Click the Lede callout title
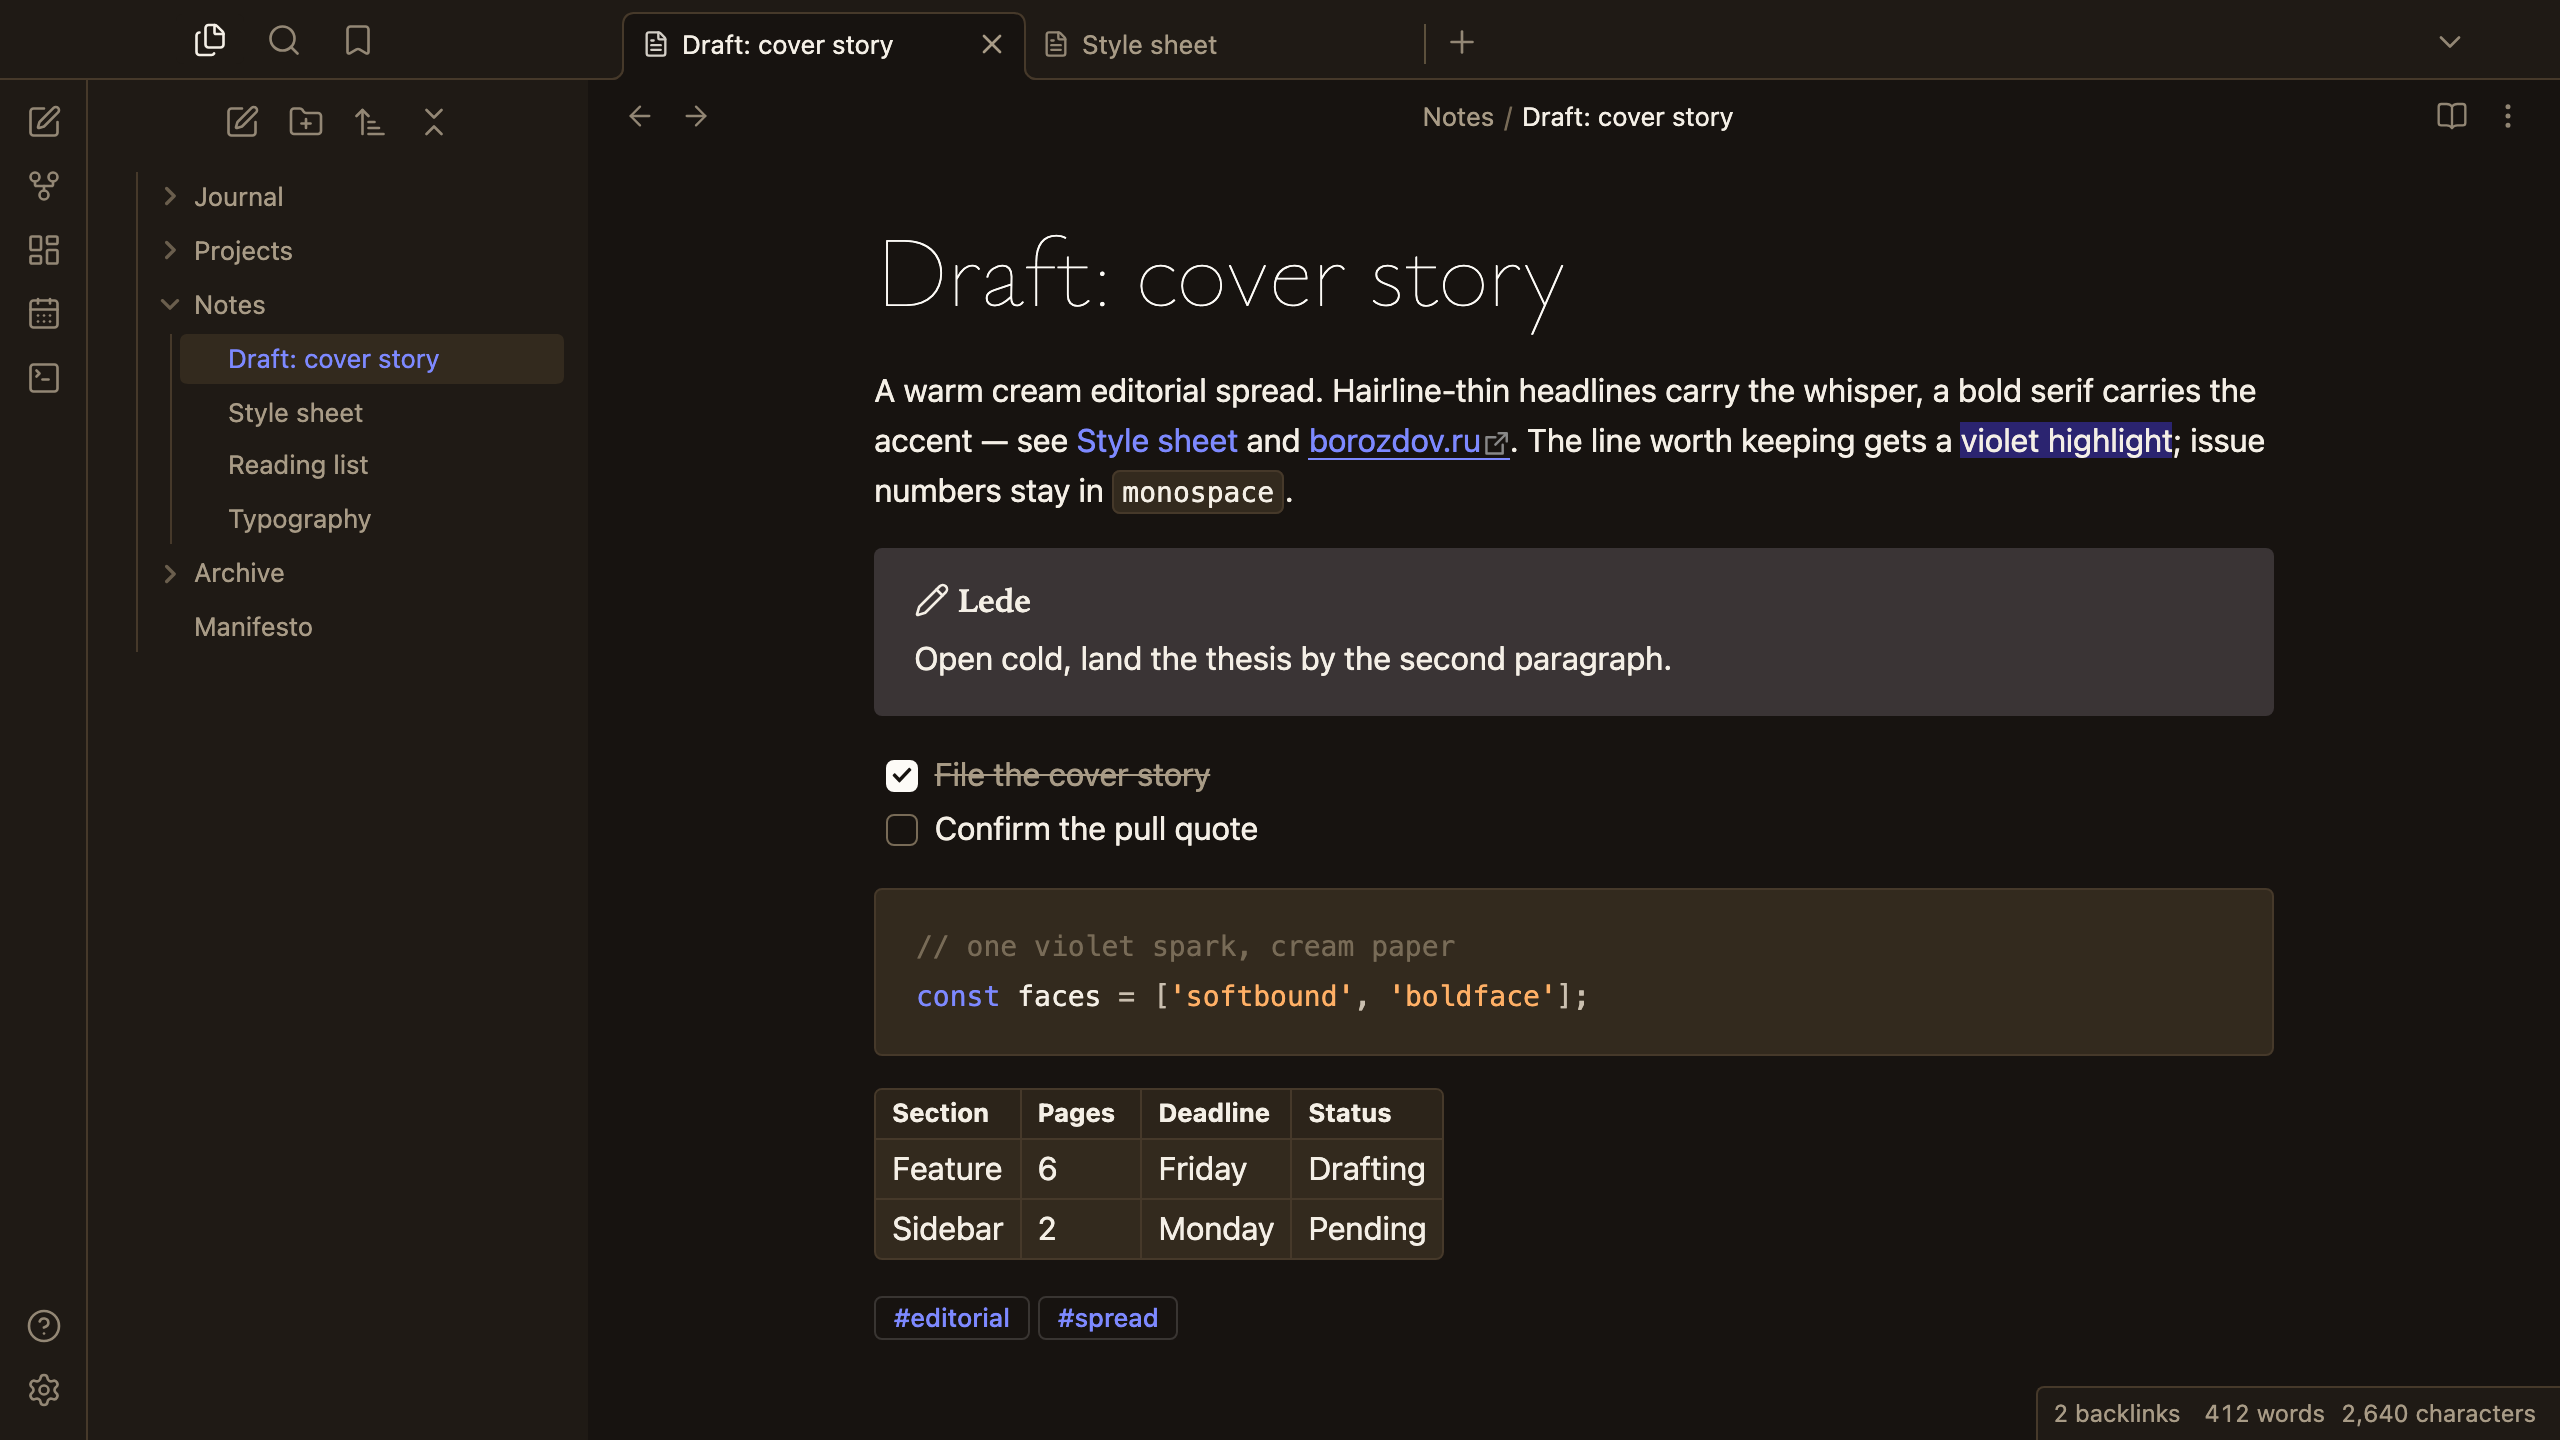The image size is (2560, 1440). pos(994,601)
